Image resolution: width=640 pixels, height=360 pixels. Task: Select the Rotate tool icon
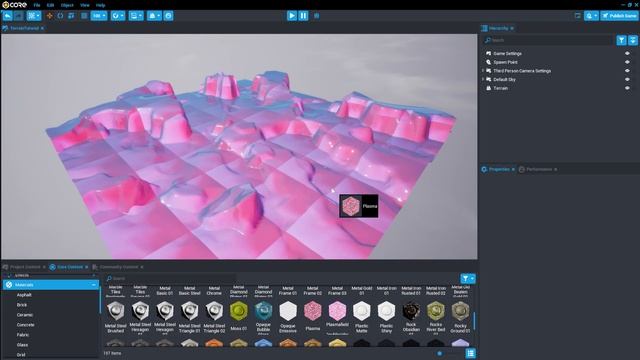(x=60, y=16)
